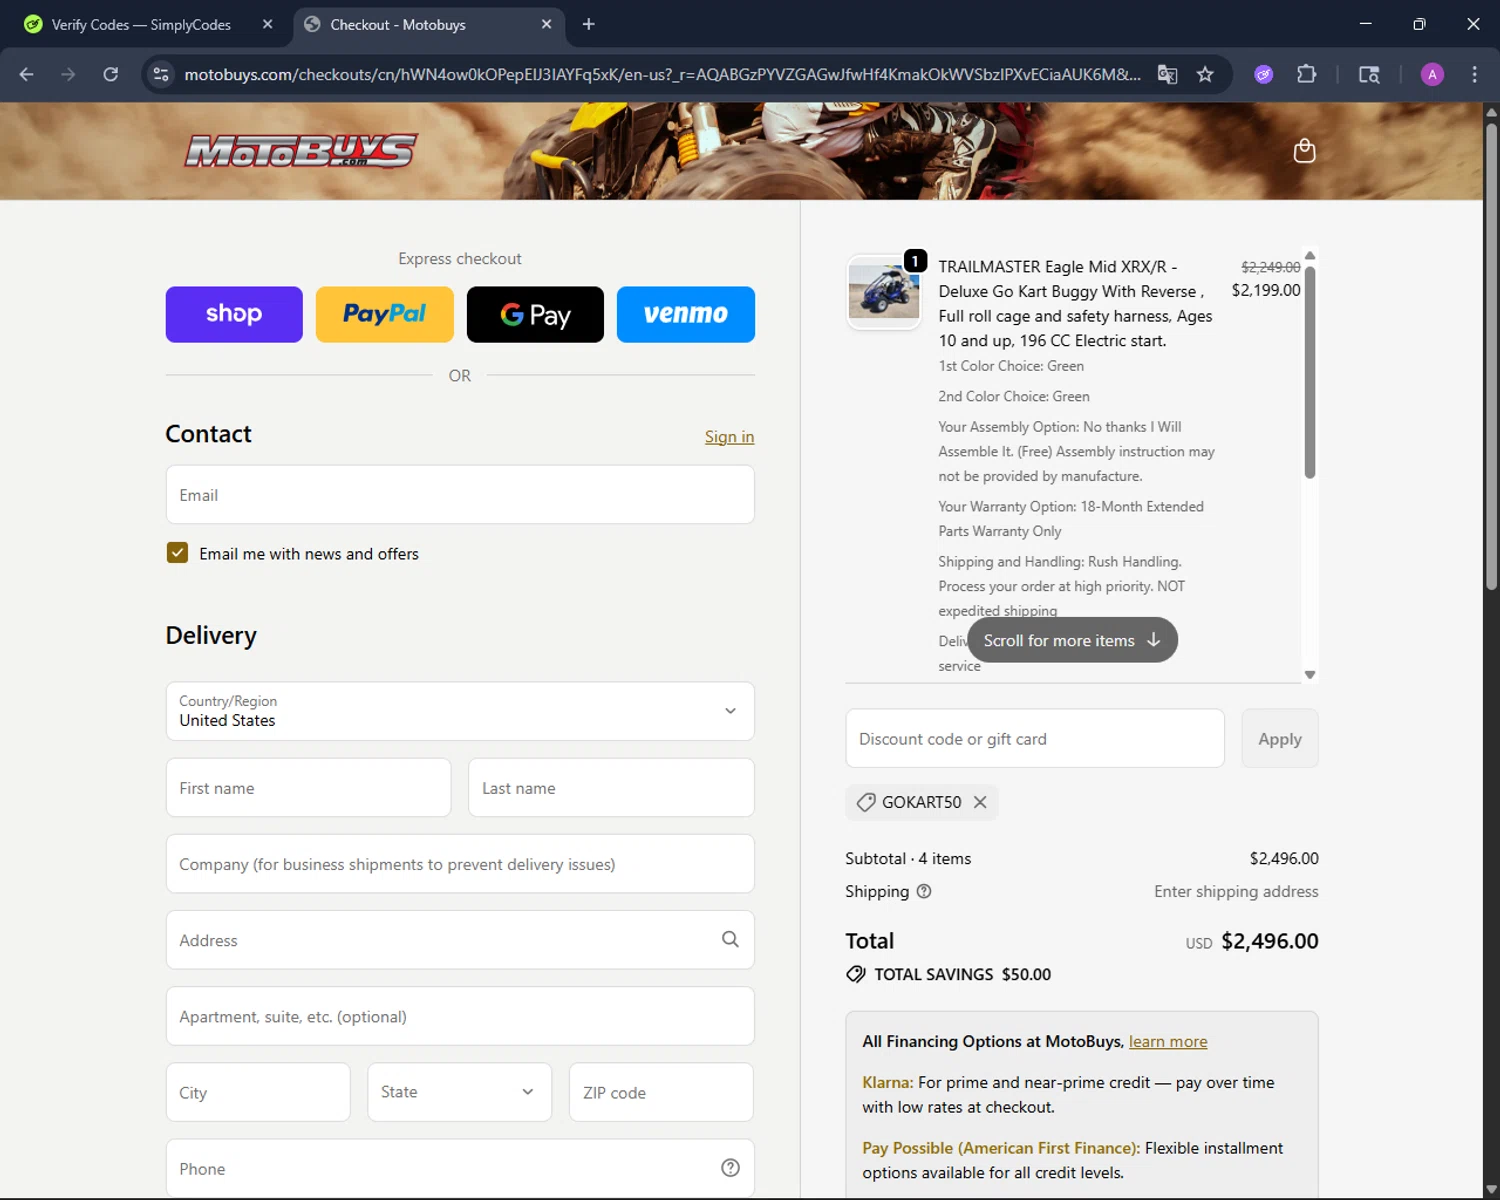Viewport: 1500px width, 1200px height.
Task: Click the Sign in link
Action: [x=729, y=437]
